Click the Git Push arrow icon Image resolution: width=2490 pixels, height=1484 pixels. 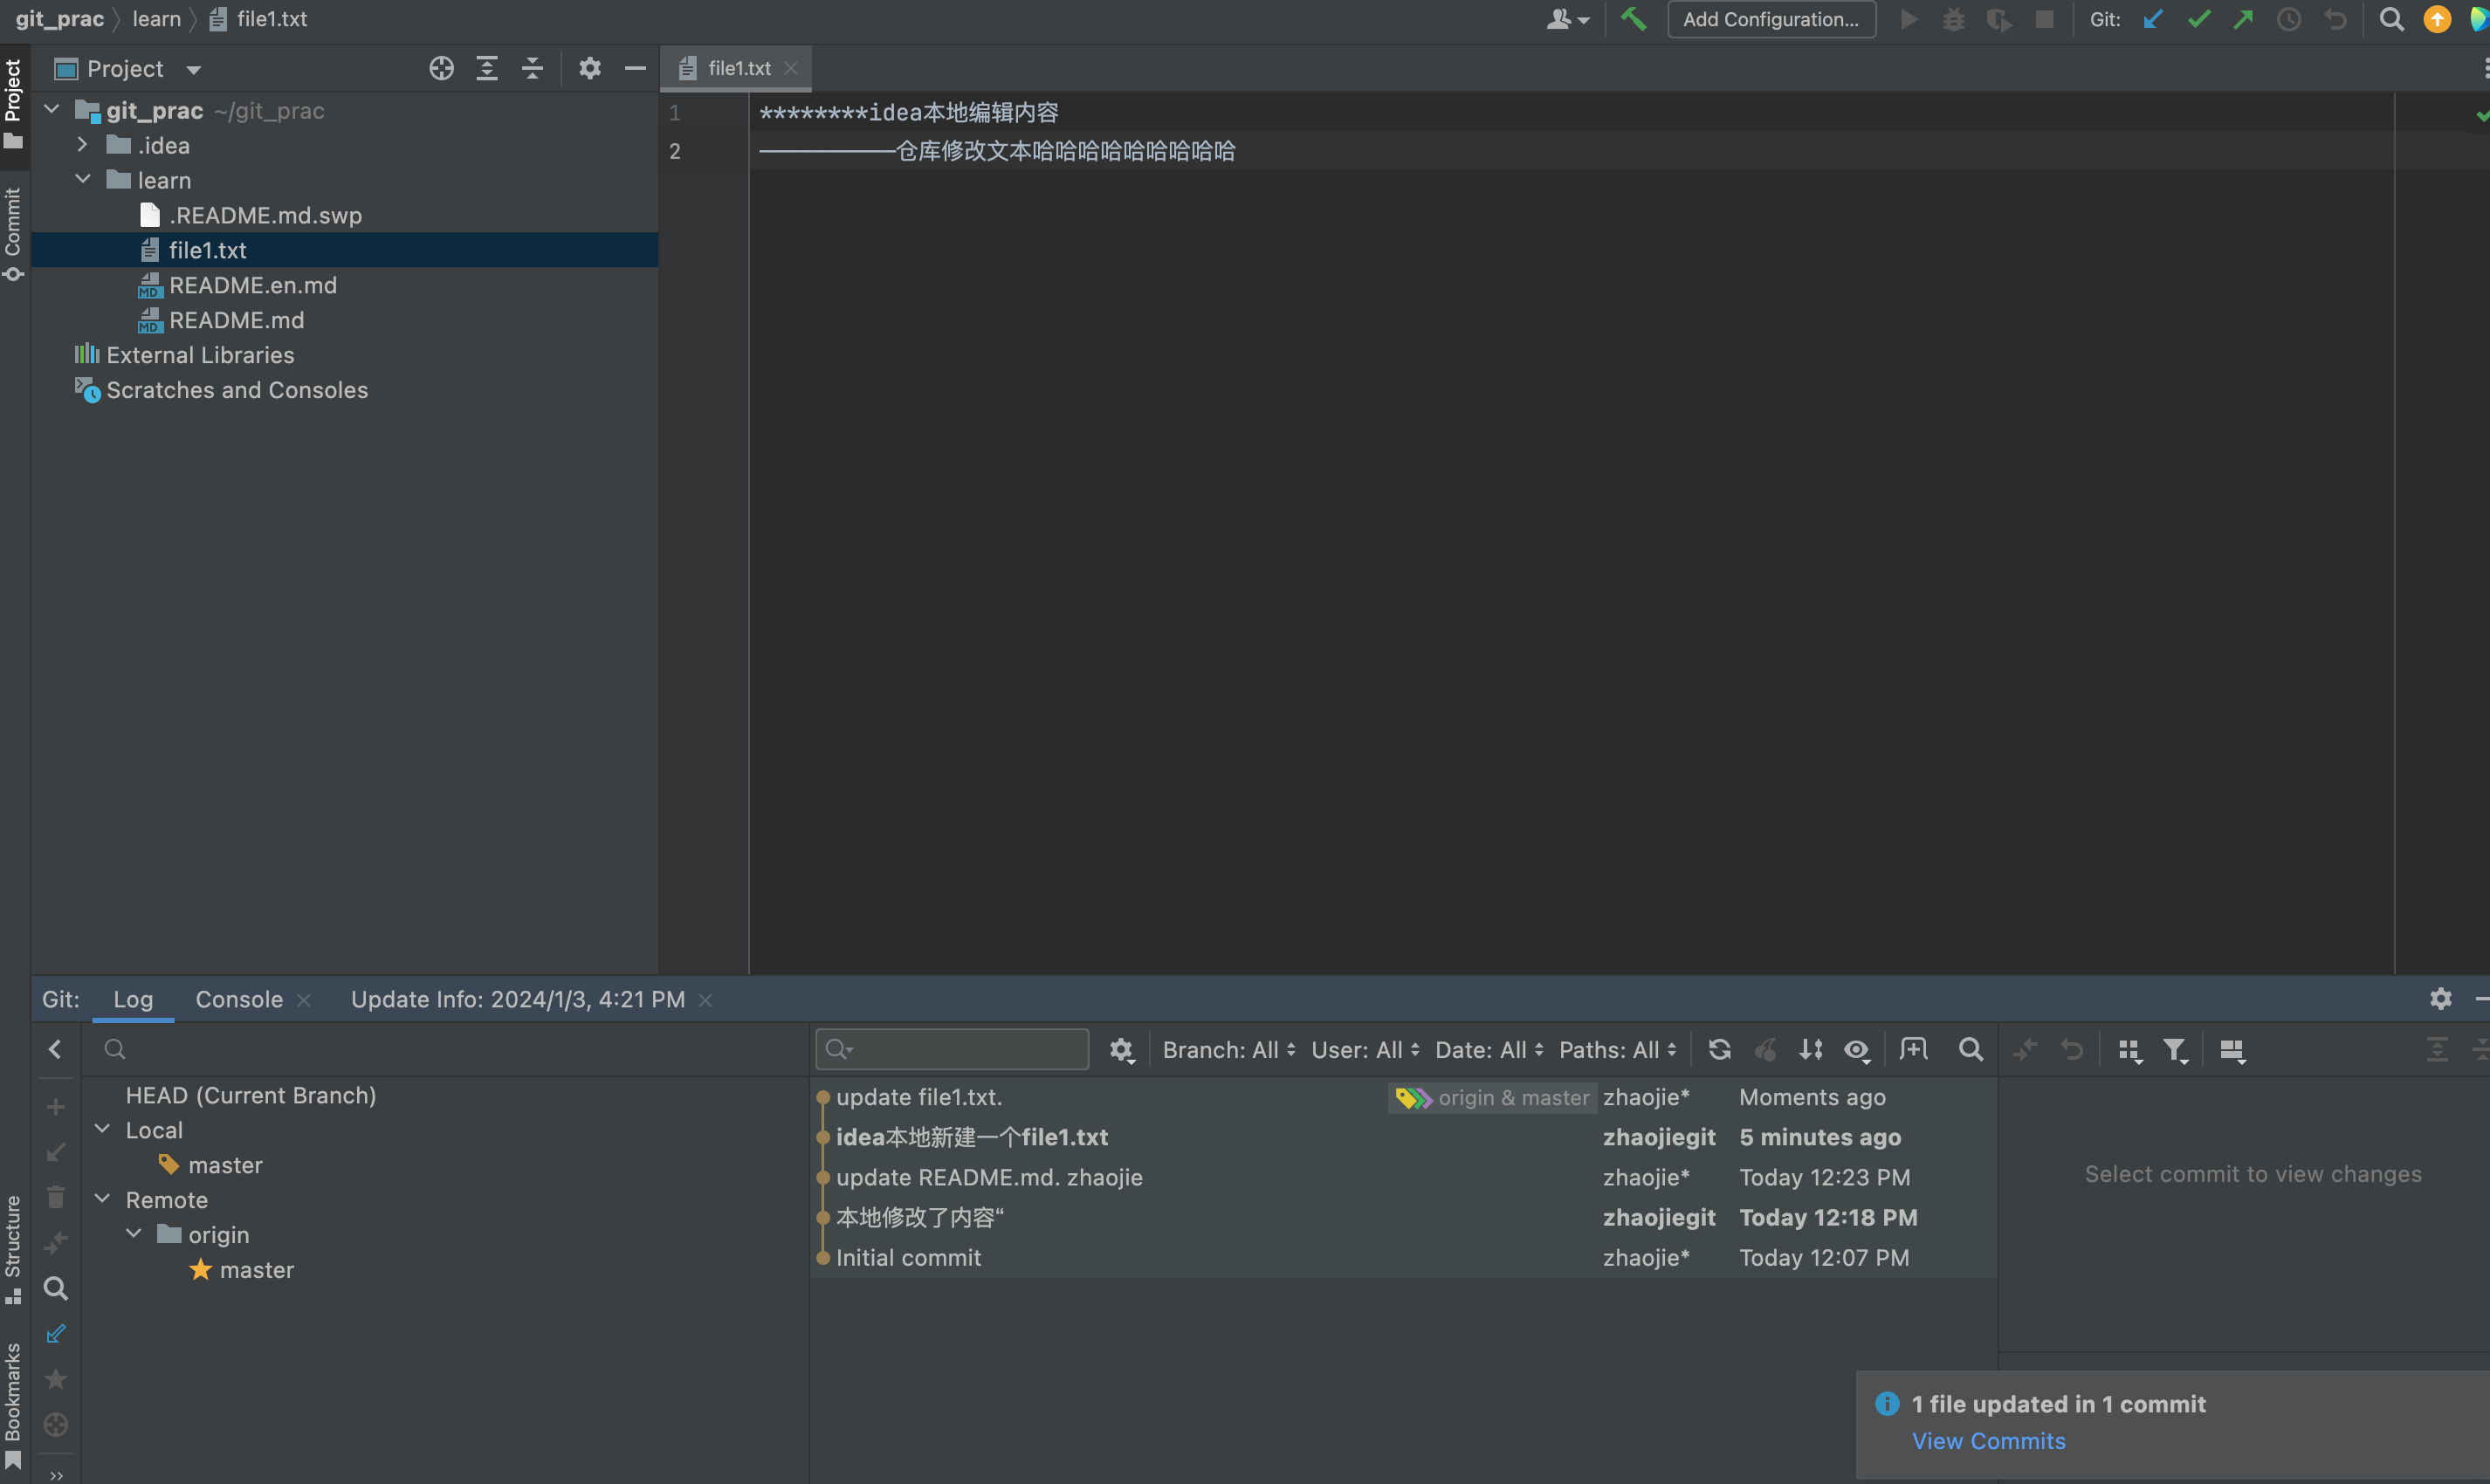point(2243,19)
